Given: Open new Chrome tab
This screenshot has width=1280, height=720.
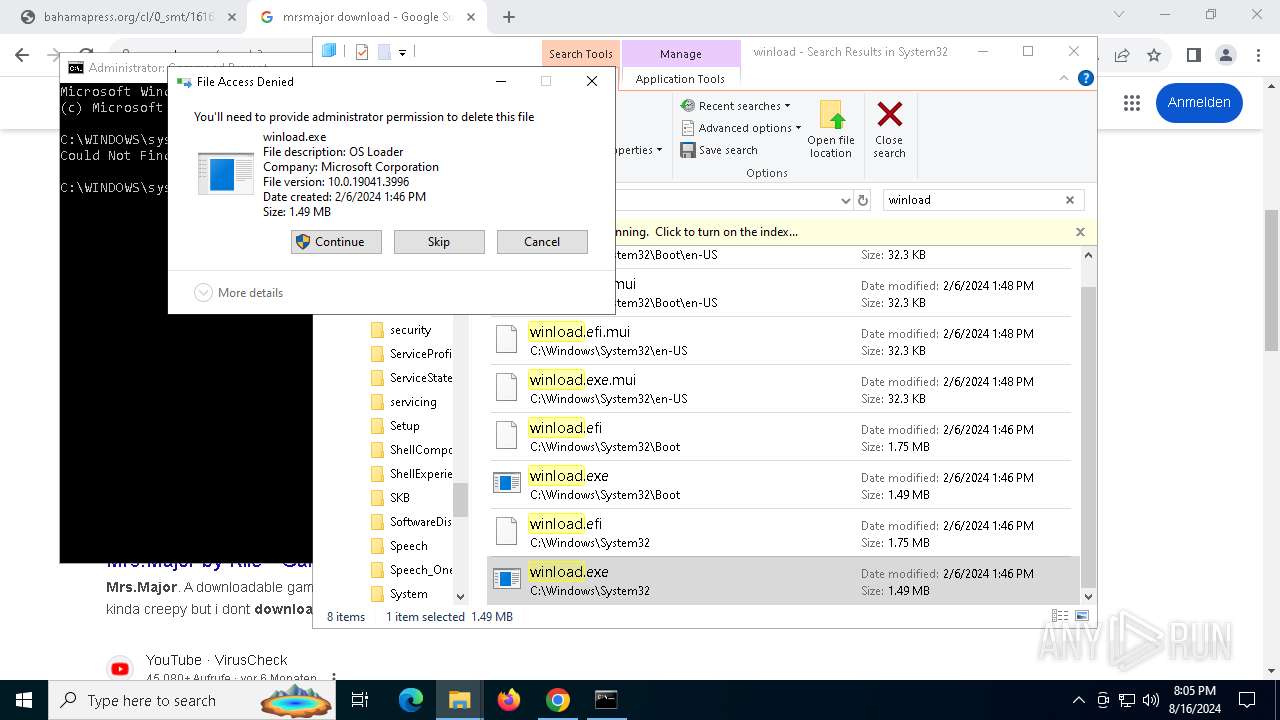Looking at the screenshot, I should [509, 17].
